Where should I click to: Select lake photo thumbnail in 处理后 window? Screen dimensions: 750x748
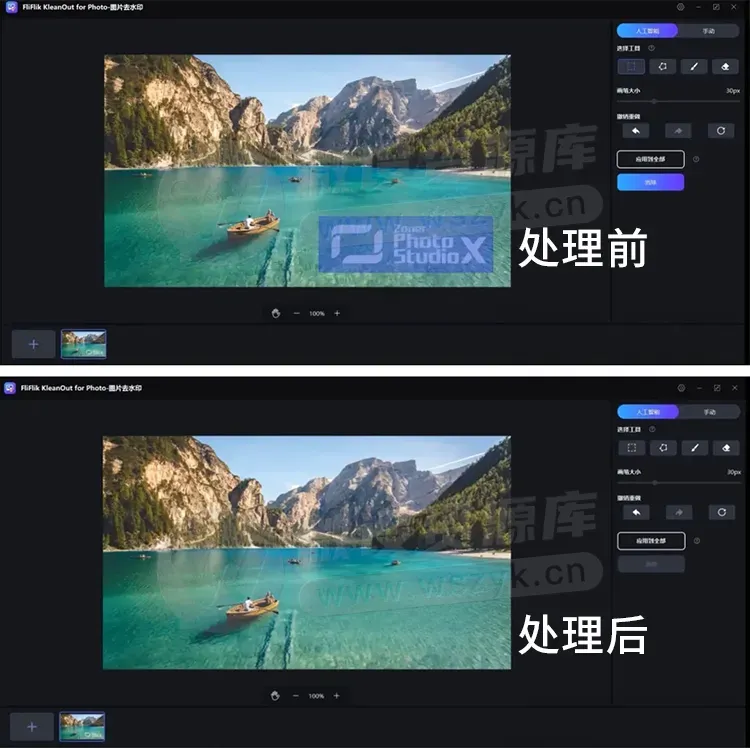point(82,726)
